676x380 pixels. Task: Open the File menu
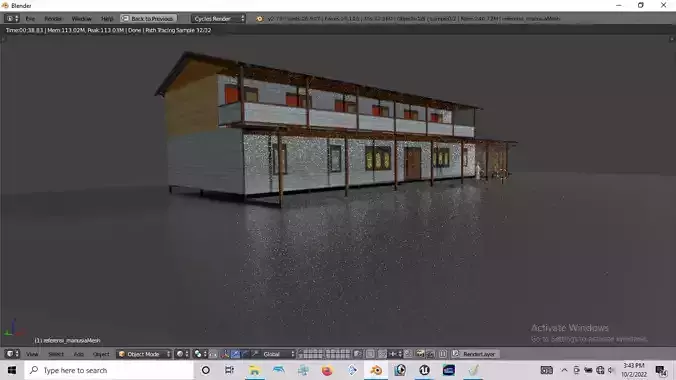coord(30,19)
